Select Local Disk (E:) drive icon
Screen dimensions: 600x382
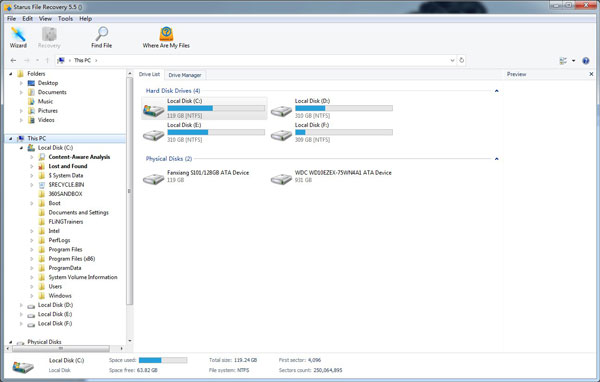point(153,135)
